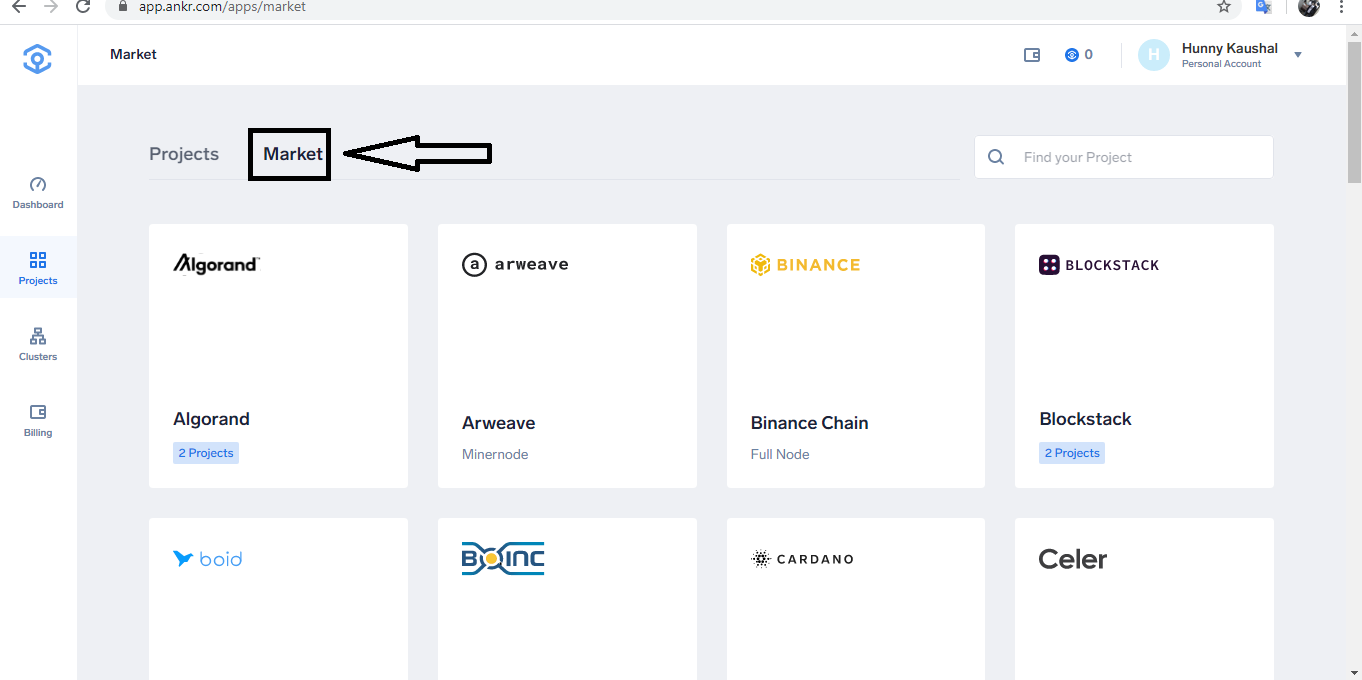This screenshot has height=680, width=1362.
Task: Open the BOINC project card
Action: (x=567, y=599)
